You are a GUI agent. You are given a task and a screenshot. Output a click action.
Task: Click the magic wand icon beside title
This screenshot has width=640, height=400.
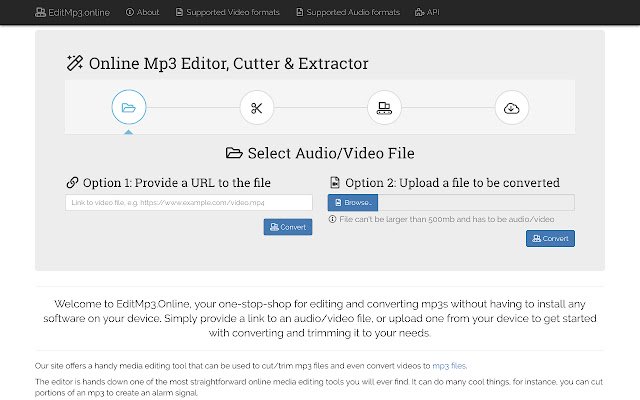click(x=75, y=63)
